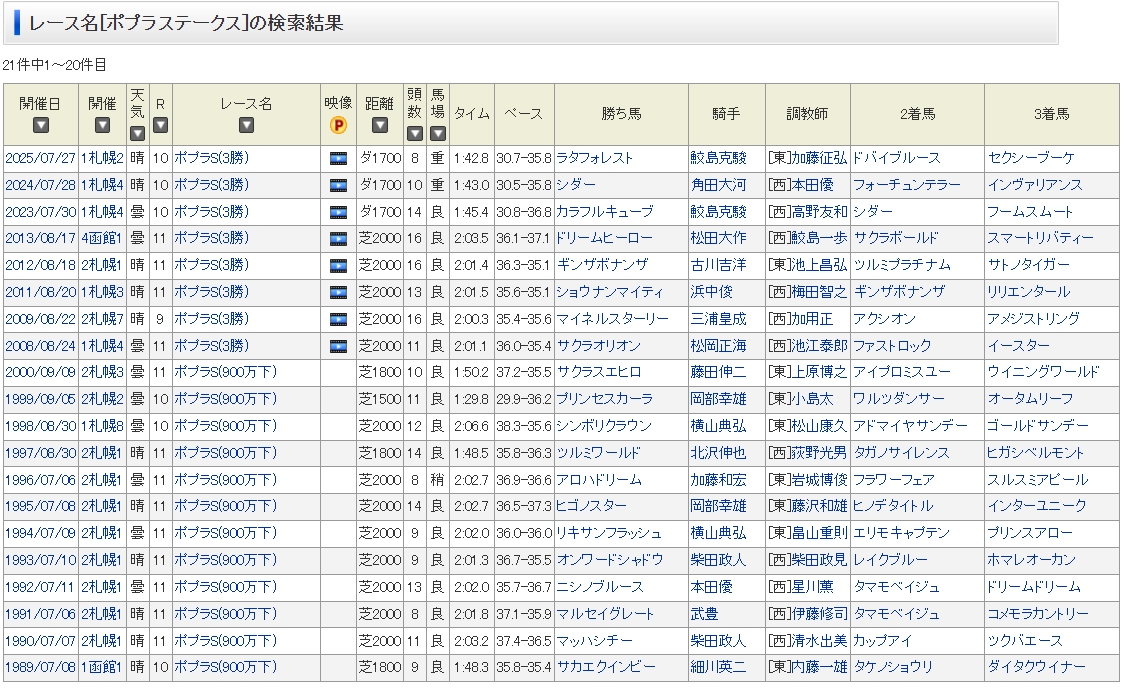Screen dimensions: 1128x690
Task: Open jockey 岡部幸雄 in 1995 row
Action: 719,506
